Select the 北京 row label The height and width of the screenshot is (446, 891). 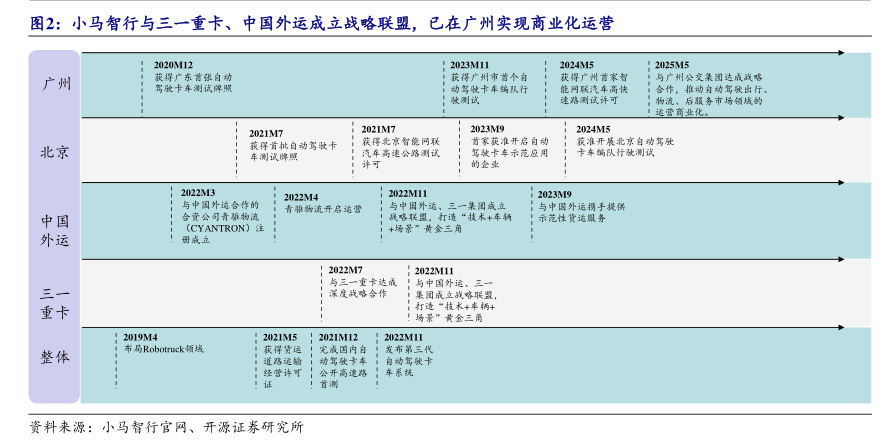54,152
